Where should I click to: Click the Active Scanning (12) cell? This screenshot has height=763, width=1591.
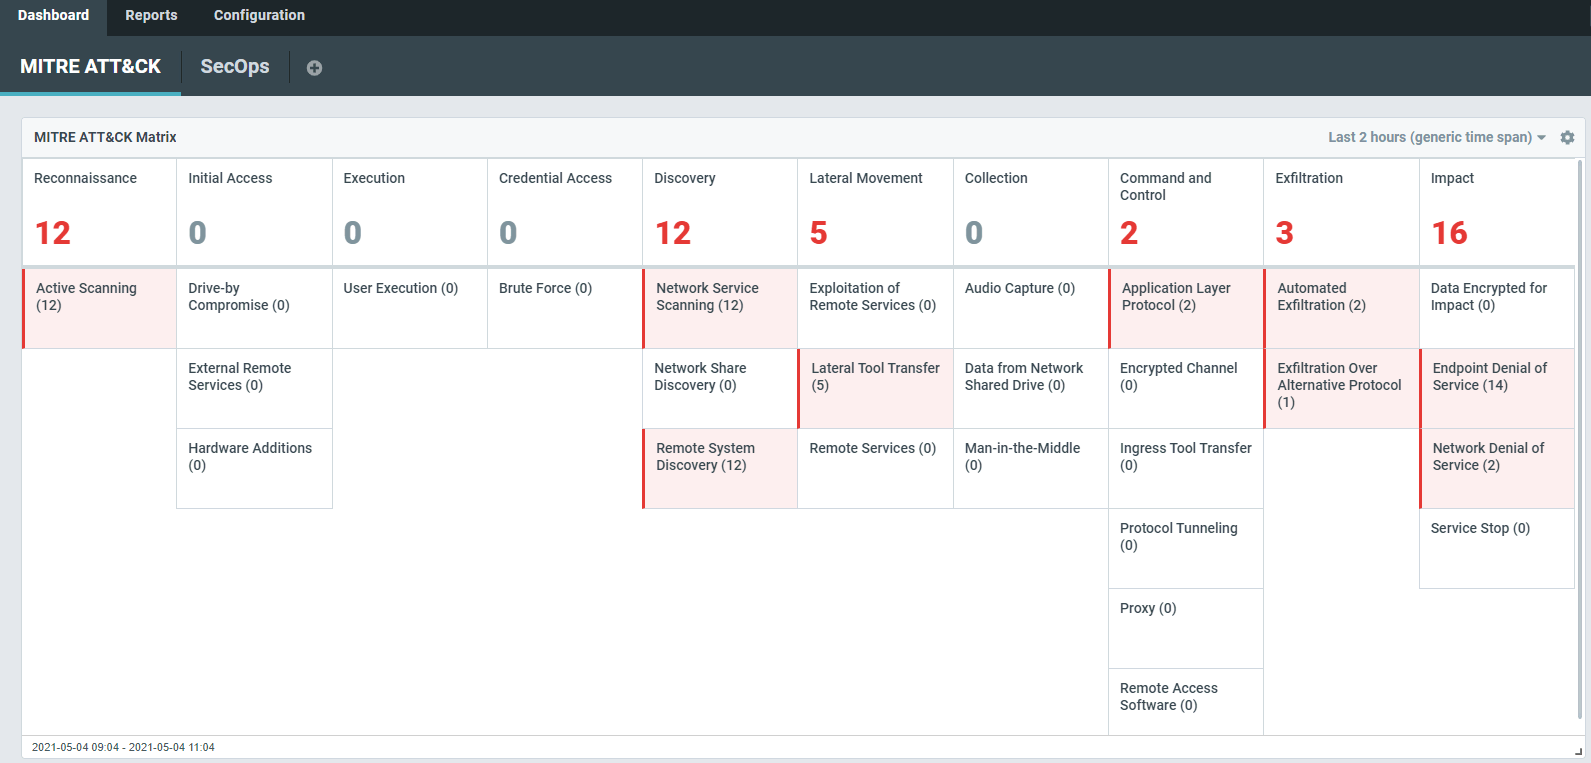tap(100, 308)
